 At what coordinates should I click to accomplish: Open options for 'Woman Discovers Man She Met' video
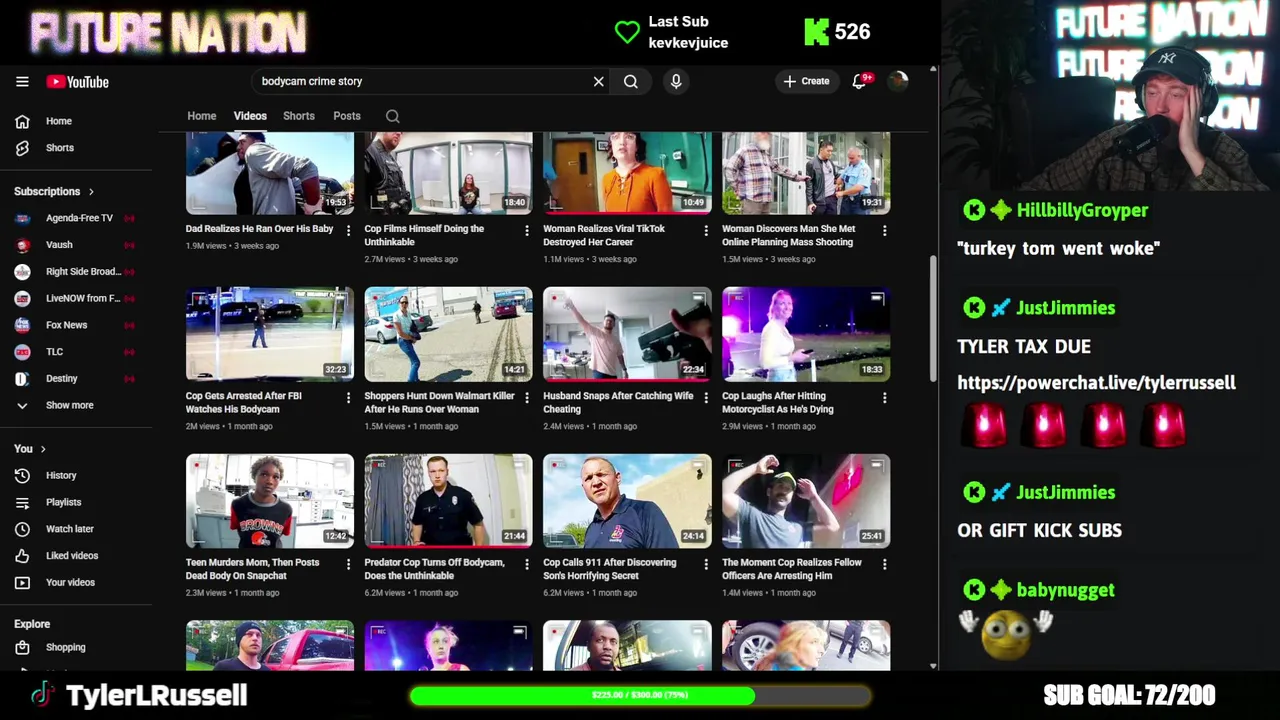884,231
